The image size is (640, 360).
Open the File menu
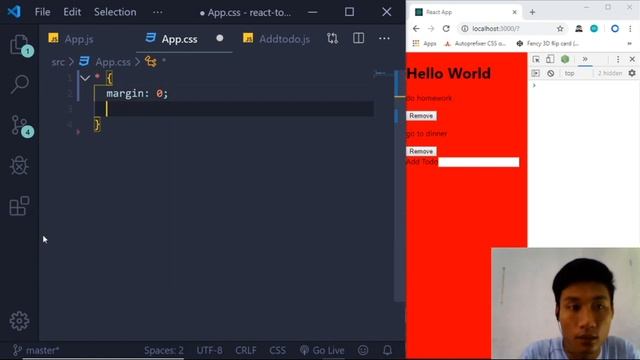point(42,12)
